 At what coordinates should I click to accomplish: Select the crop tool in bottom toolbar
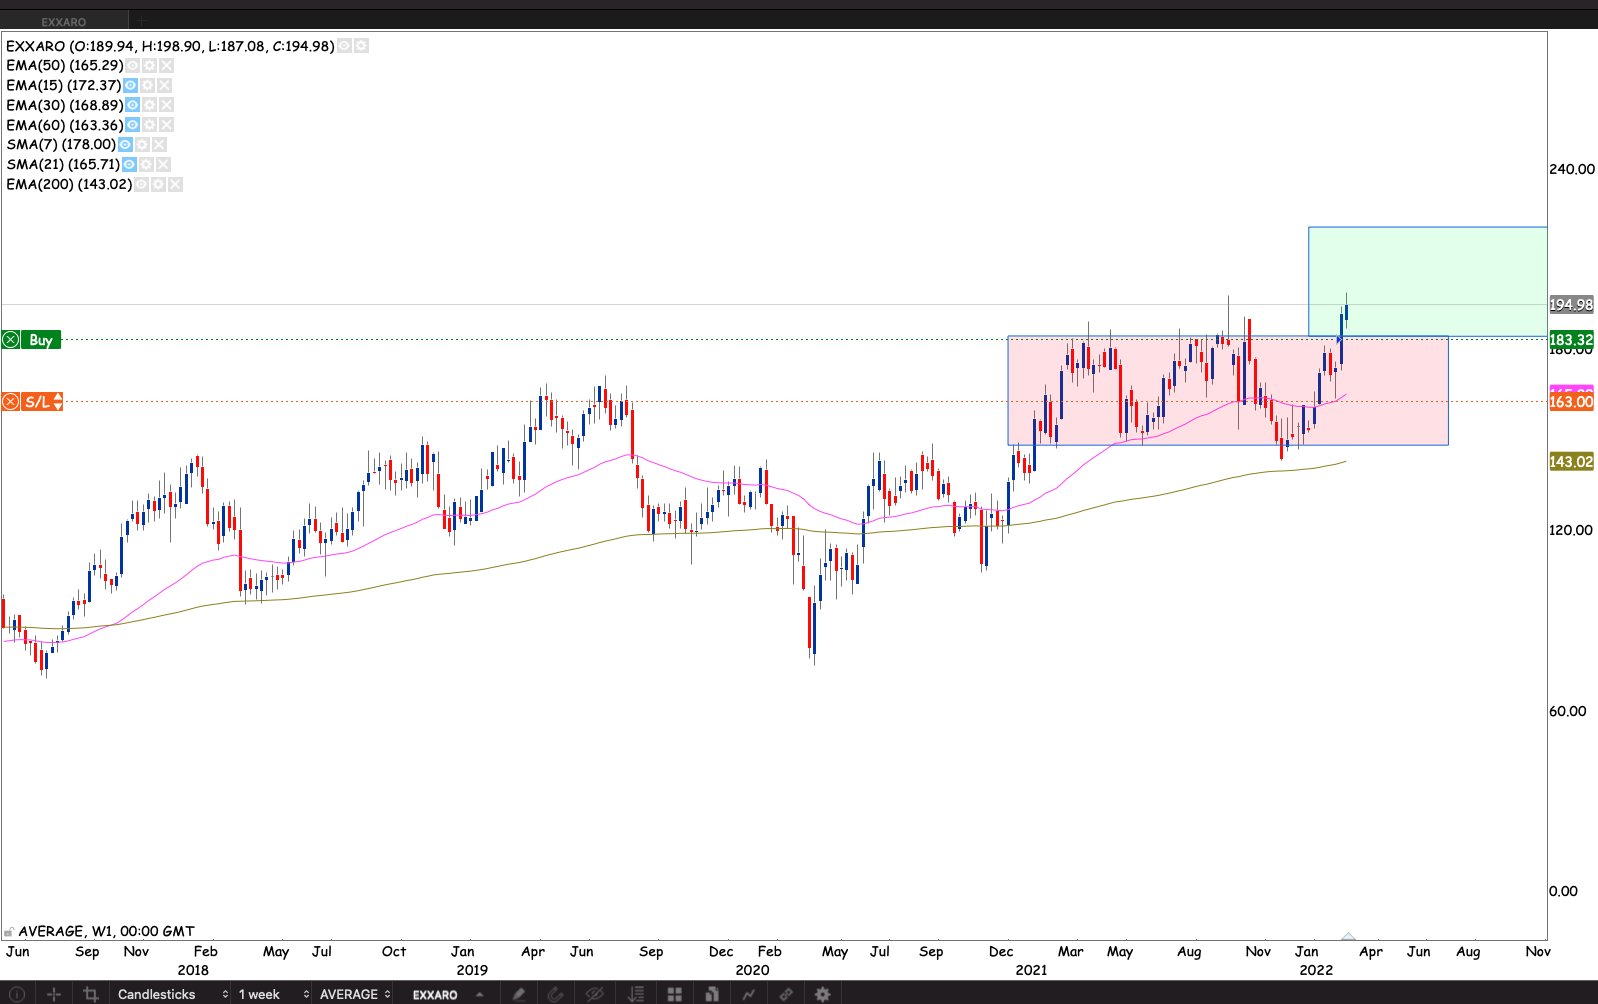click(91, 994)
